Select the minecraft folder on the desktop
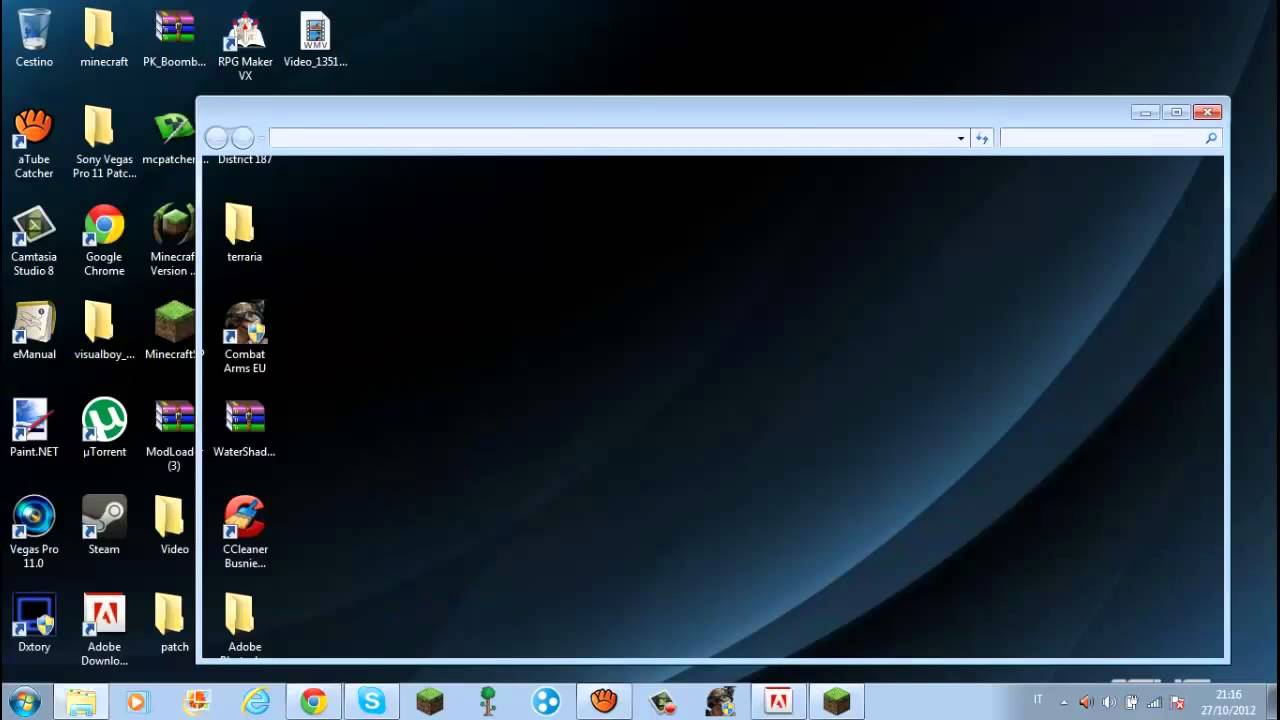Screen dimensions: 1280x720 (x=104, y=38)
